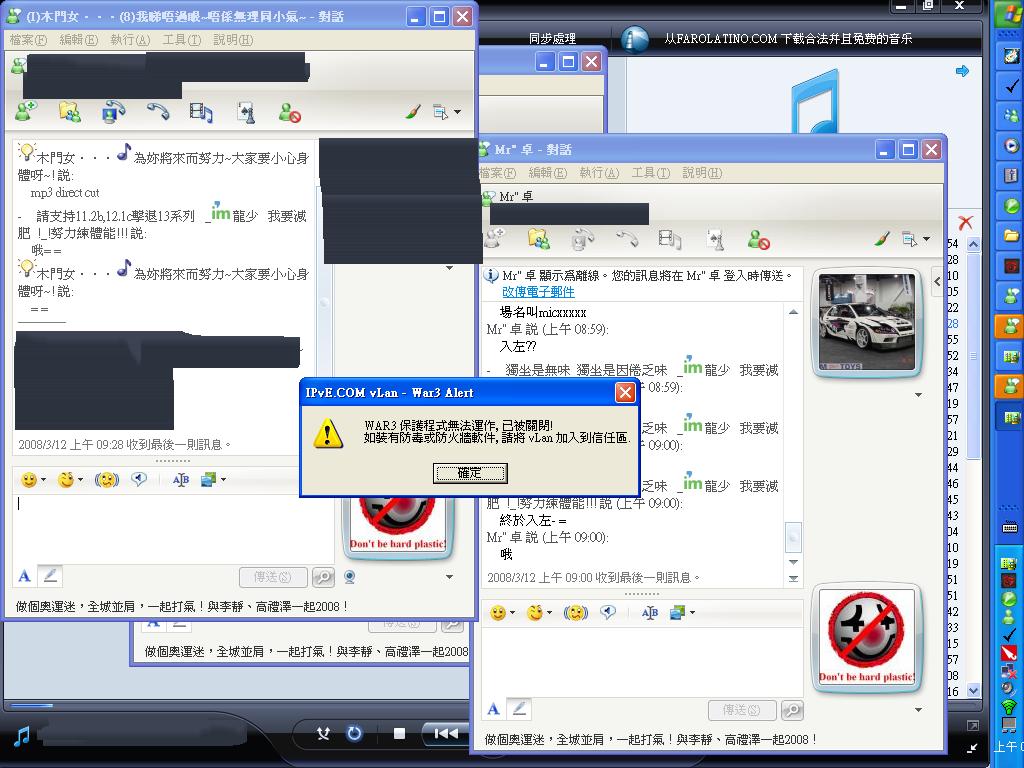Click the paintbrush color scheme icon in Mr" 卓 chat
Screen dimensions: 1024x768
tap(882, 239)
